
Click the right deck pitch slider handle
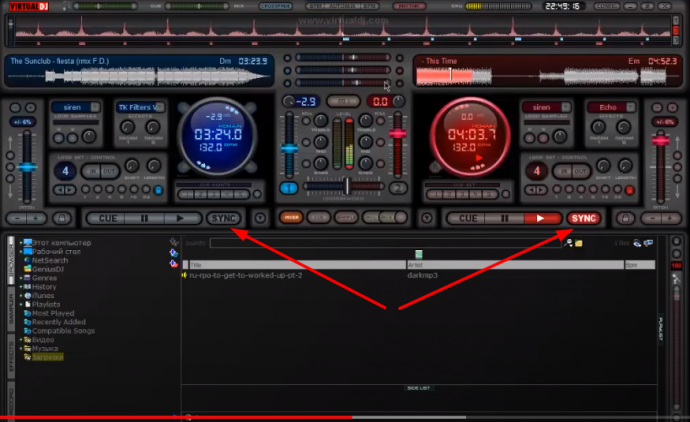coord(661,141)
